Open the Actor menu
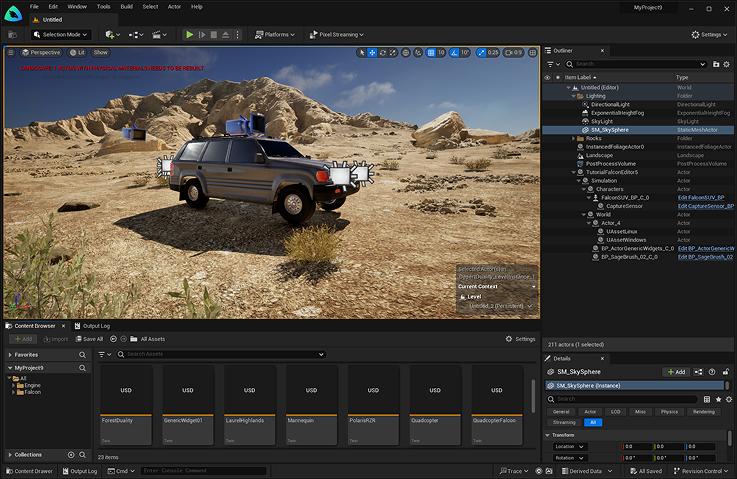Screen dimensions: 737x479 point(174,7)
